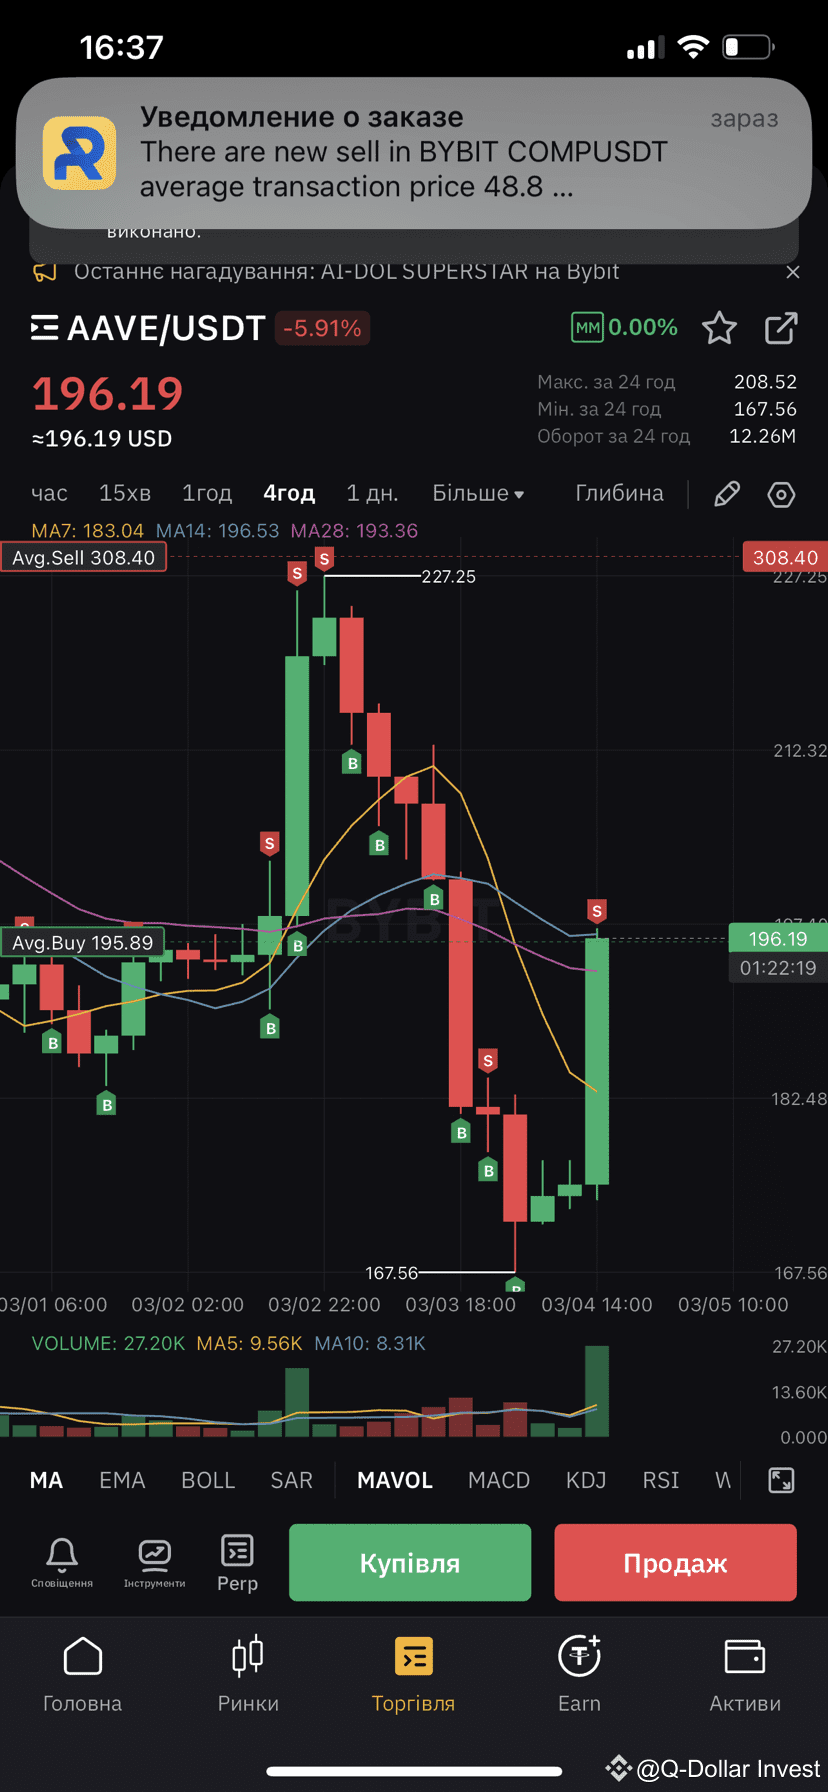Open the Earn tab
828x1792 pixels.
[579, 1676]
